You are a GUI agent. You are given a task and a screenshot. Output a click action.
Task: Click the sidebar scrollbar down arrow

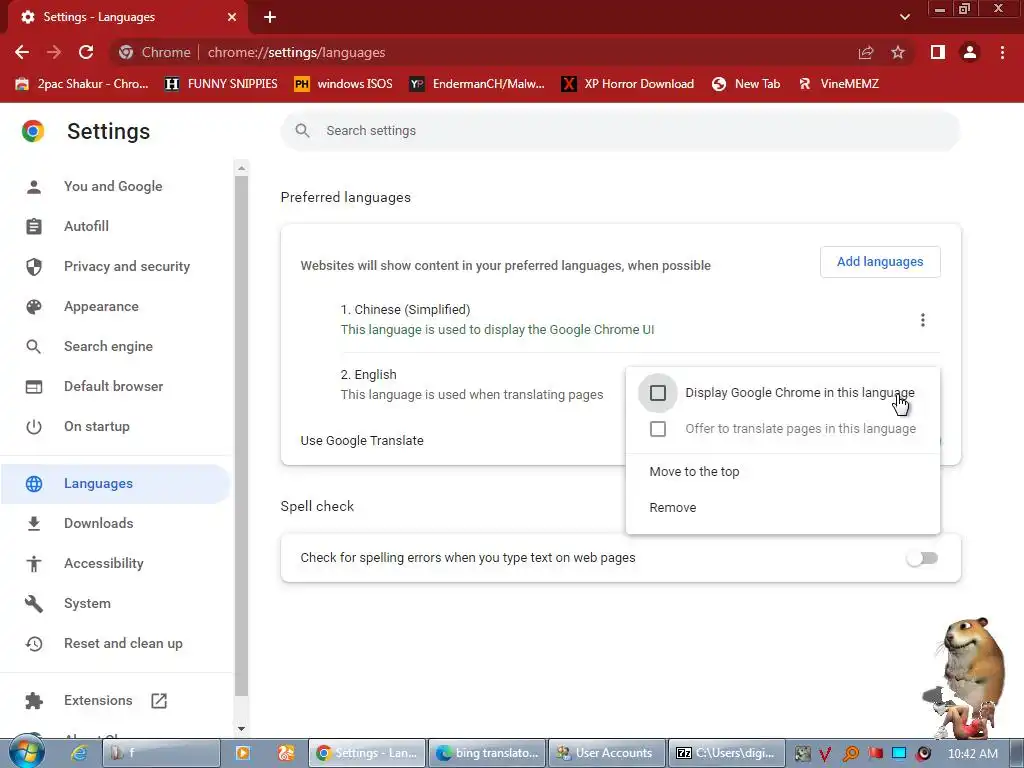click(x=242, y=729)
